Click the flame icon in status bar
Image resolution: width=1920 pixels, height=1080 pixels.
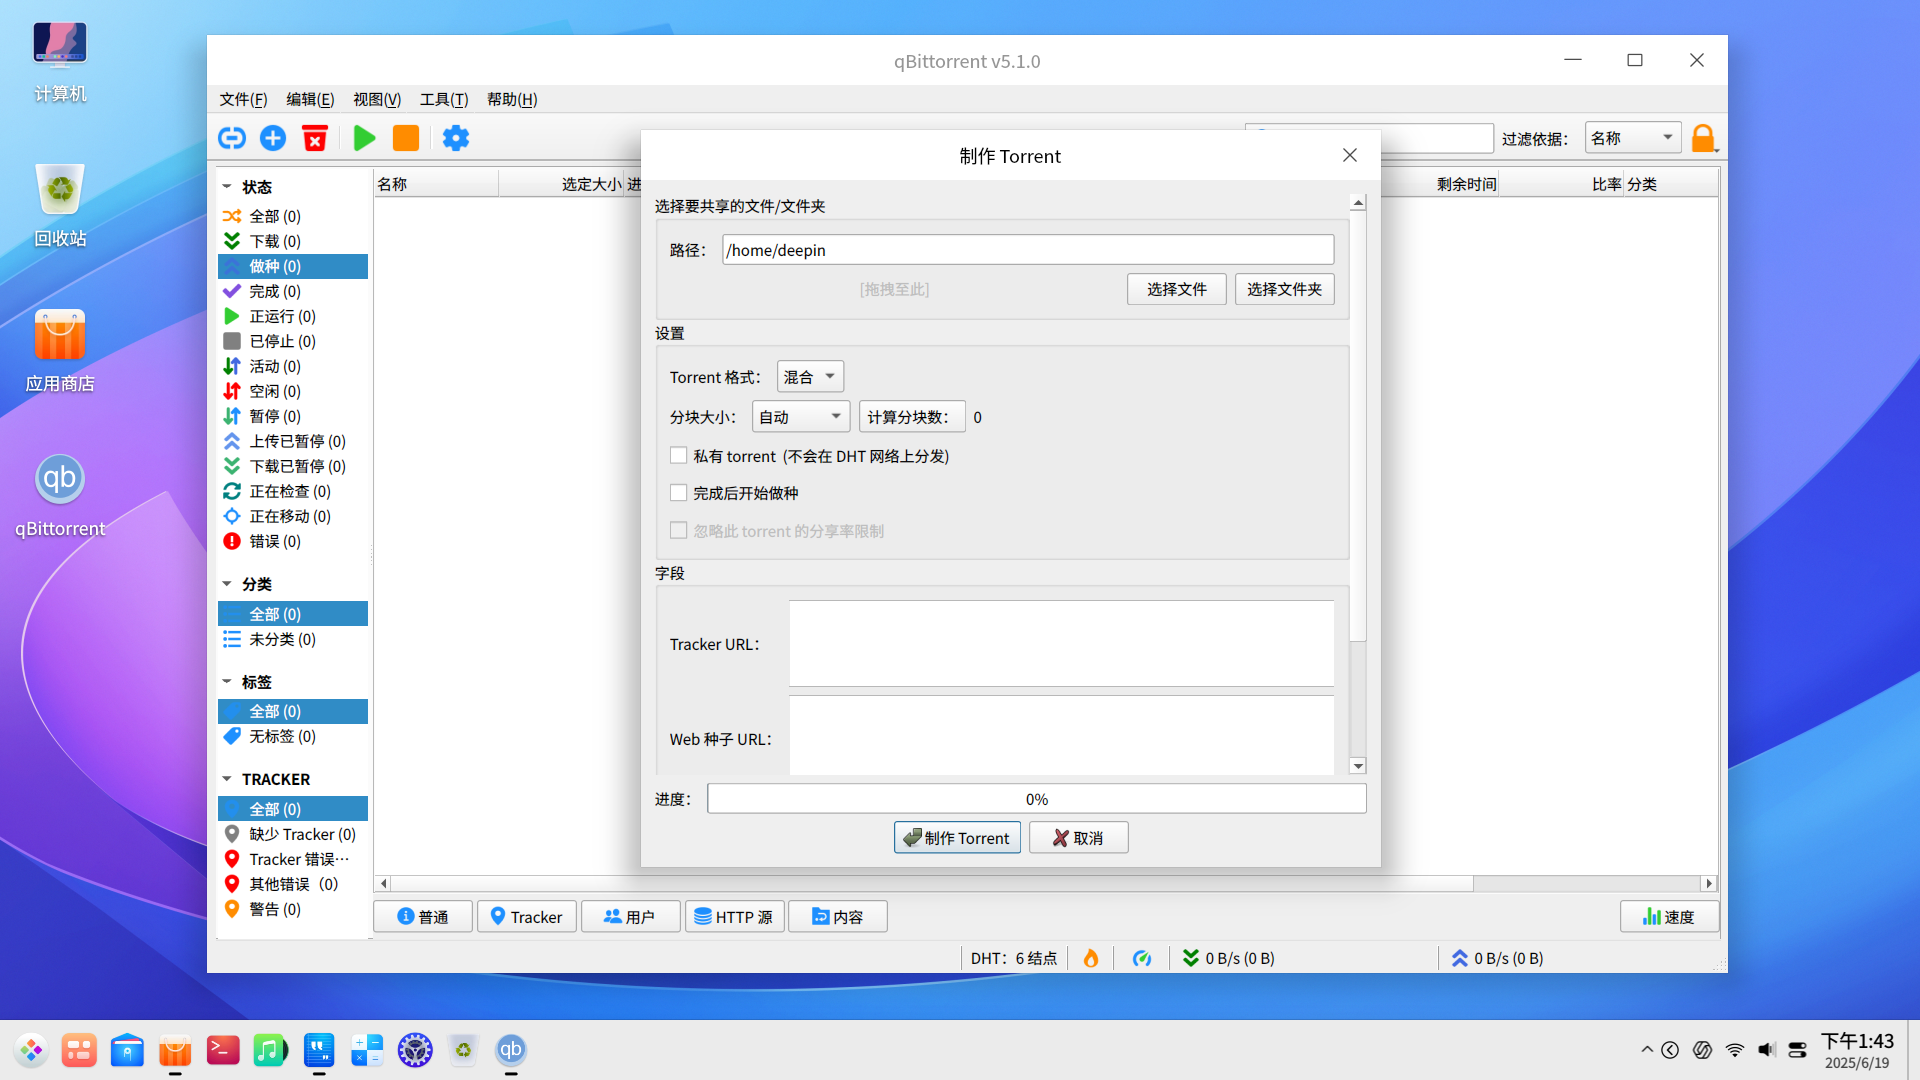click(x=1091, y=958)
